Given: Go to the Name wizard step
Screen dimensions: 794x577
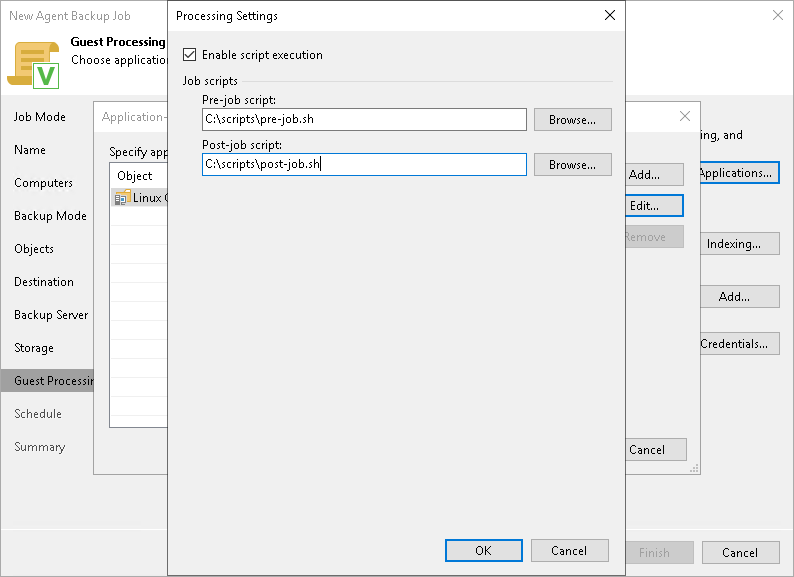Looking at the screenshot, I should click(30, 150).
